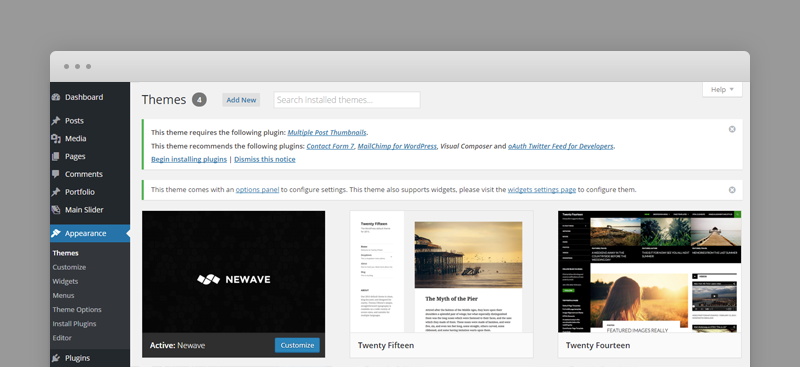
Task: Open the Comments menu label
Action: pyautogui.click(x=84, y=174)
